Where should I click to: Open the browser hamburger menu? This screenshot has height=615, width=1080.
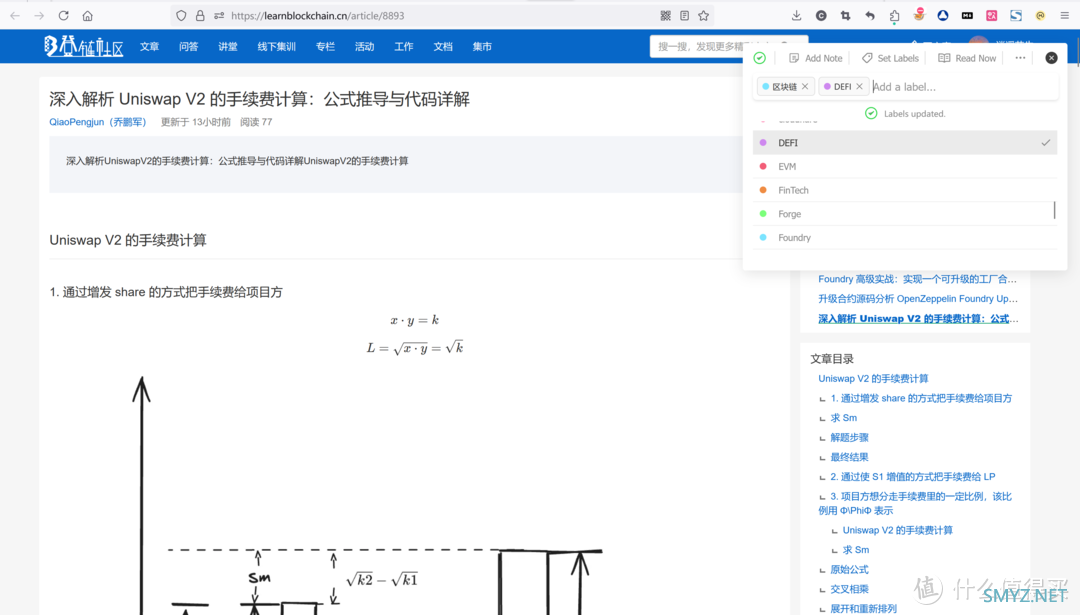[1065, 15]
